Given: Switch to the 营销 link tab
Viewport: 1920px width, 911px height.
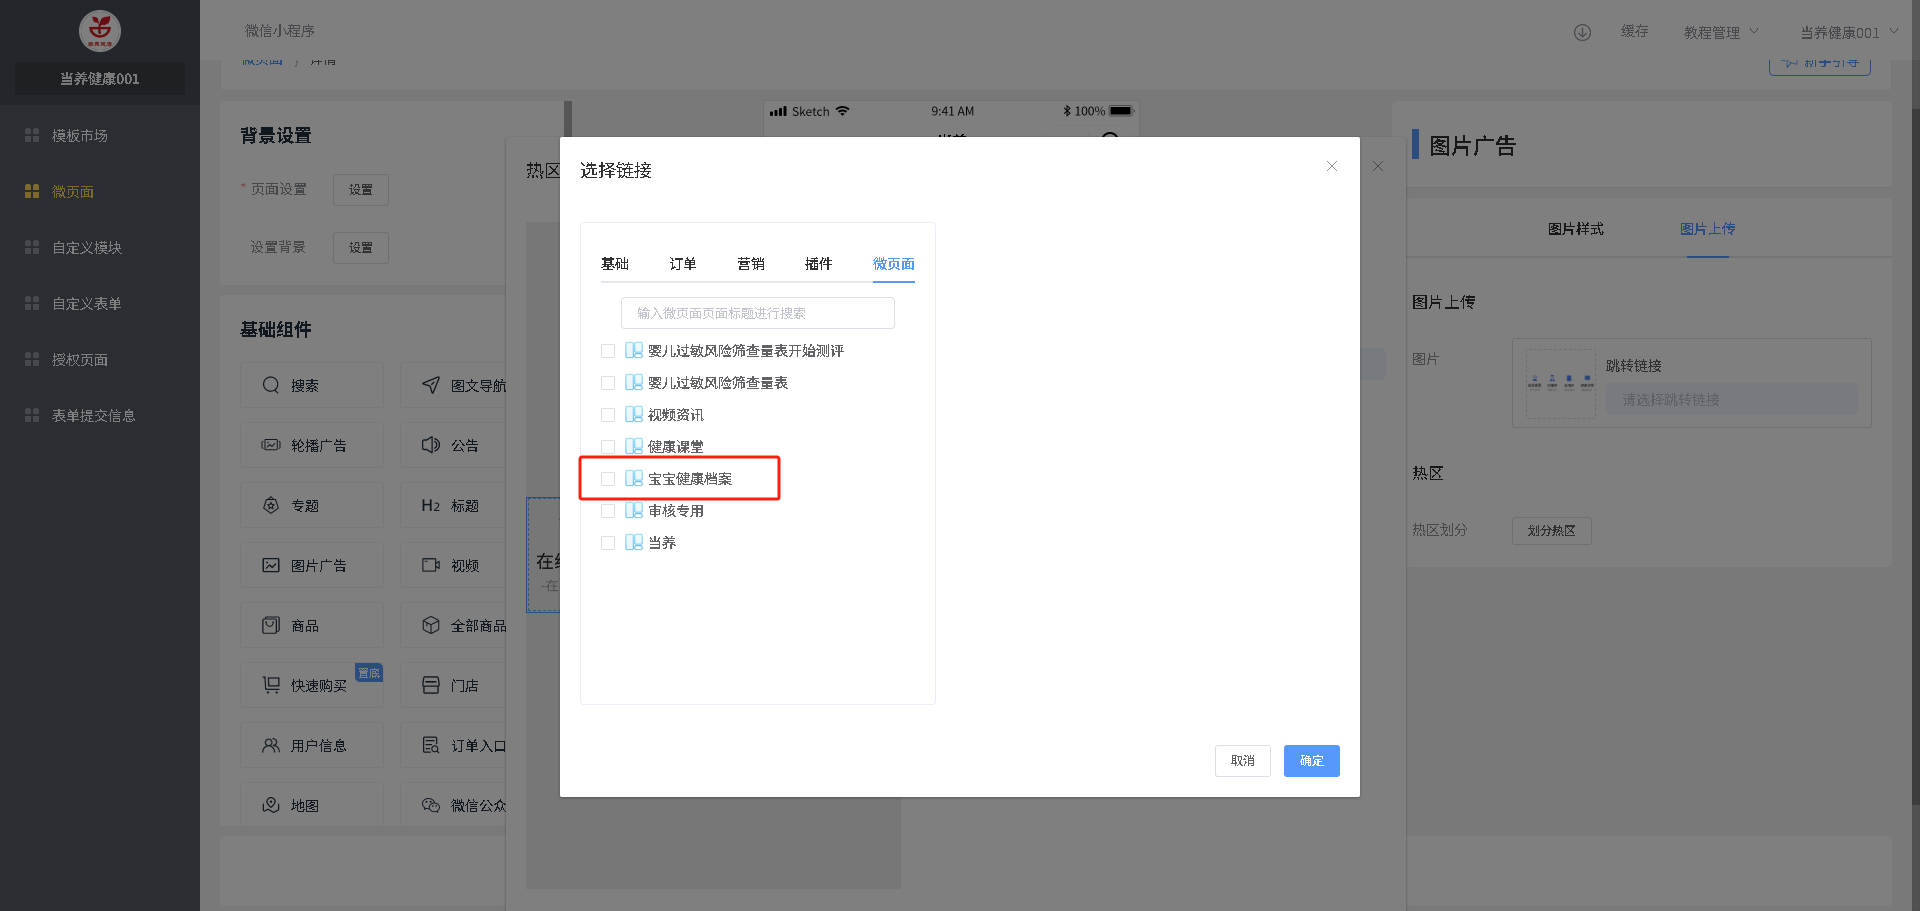Looking at the screenshot, I should pos(751,264).
